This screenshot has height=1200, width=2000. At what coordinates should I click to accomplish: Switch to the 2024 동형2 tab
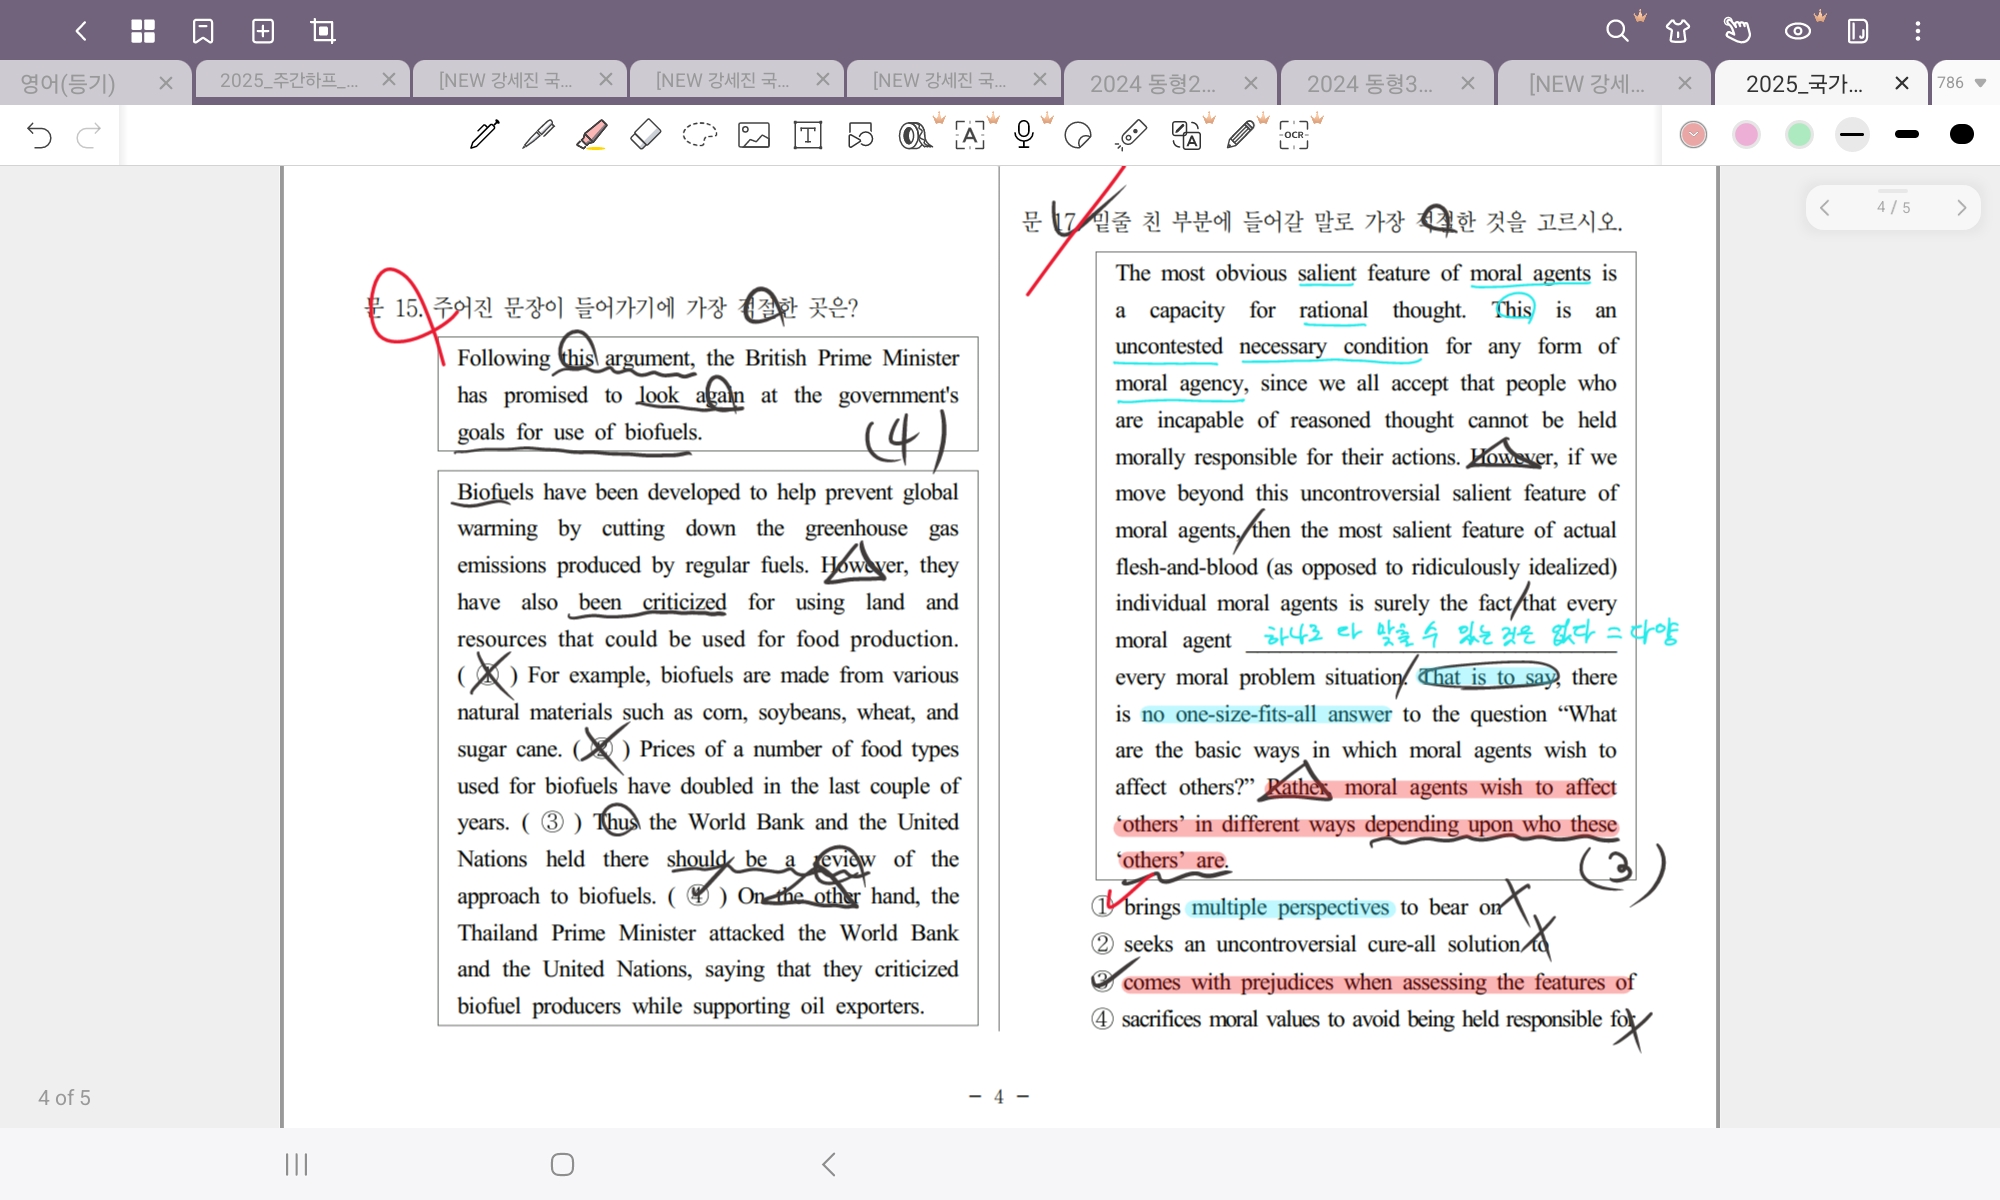tap(1152, 84)
